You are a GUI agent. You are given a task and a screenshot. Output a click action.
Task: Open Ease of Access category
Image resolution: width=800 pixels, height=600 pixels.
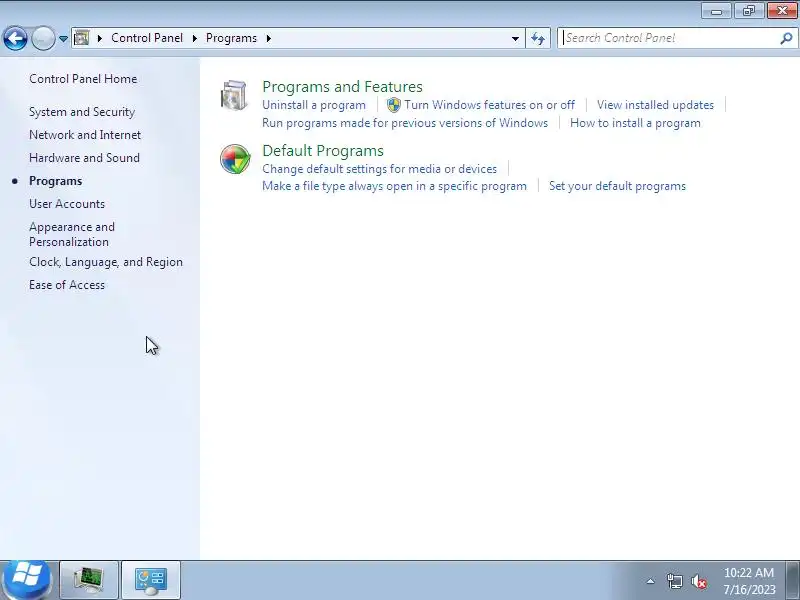point(67,285)
